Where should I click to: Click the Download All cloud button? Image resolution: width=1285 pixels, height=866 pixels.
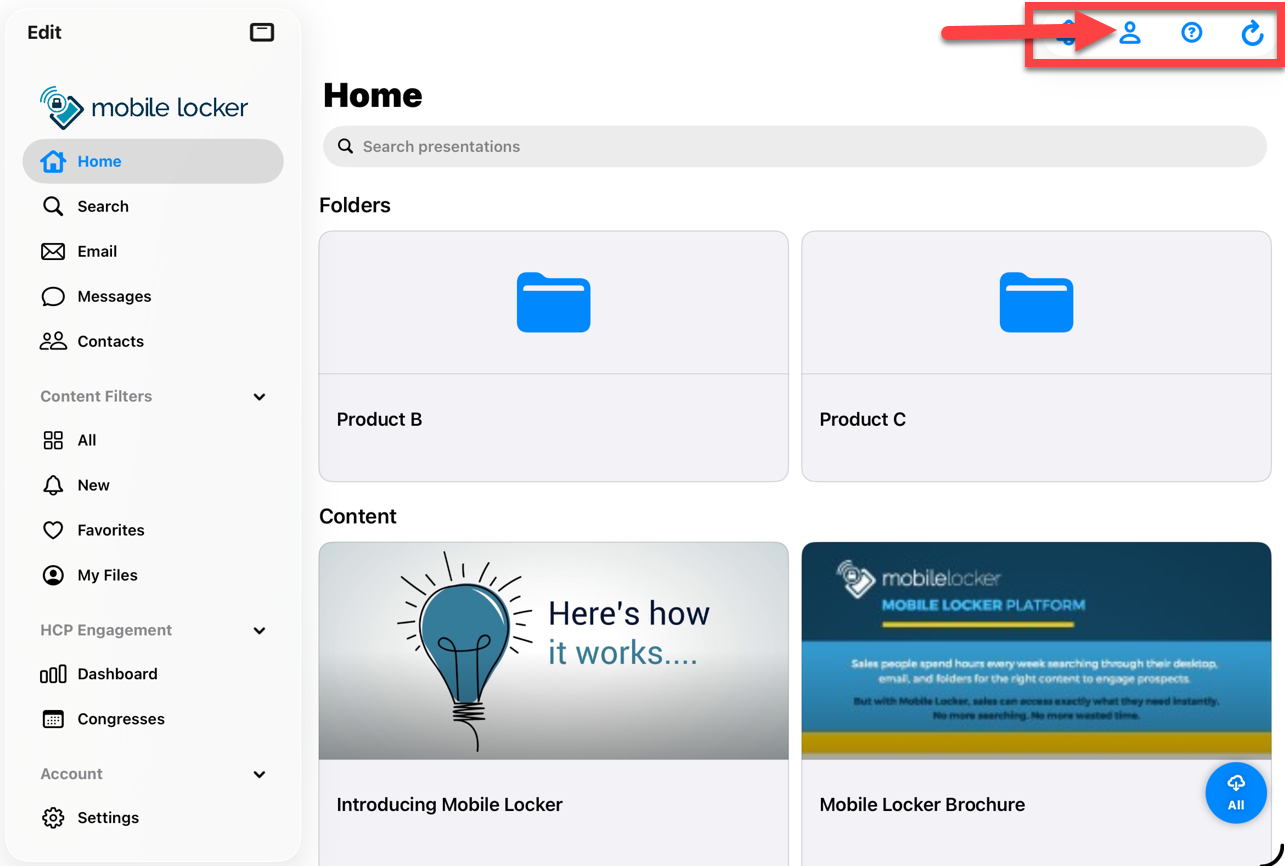tap(1236, 793)
